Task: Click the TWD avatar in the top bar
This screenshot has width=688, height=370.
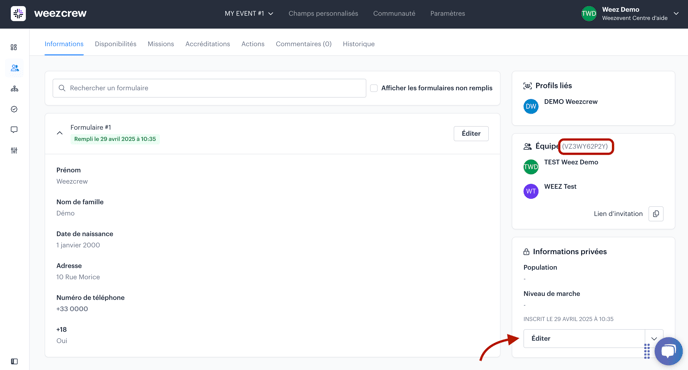Action: click(x=589, y=14)
